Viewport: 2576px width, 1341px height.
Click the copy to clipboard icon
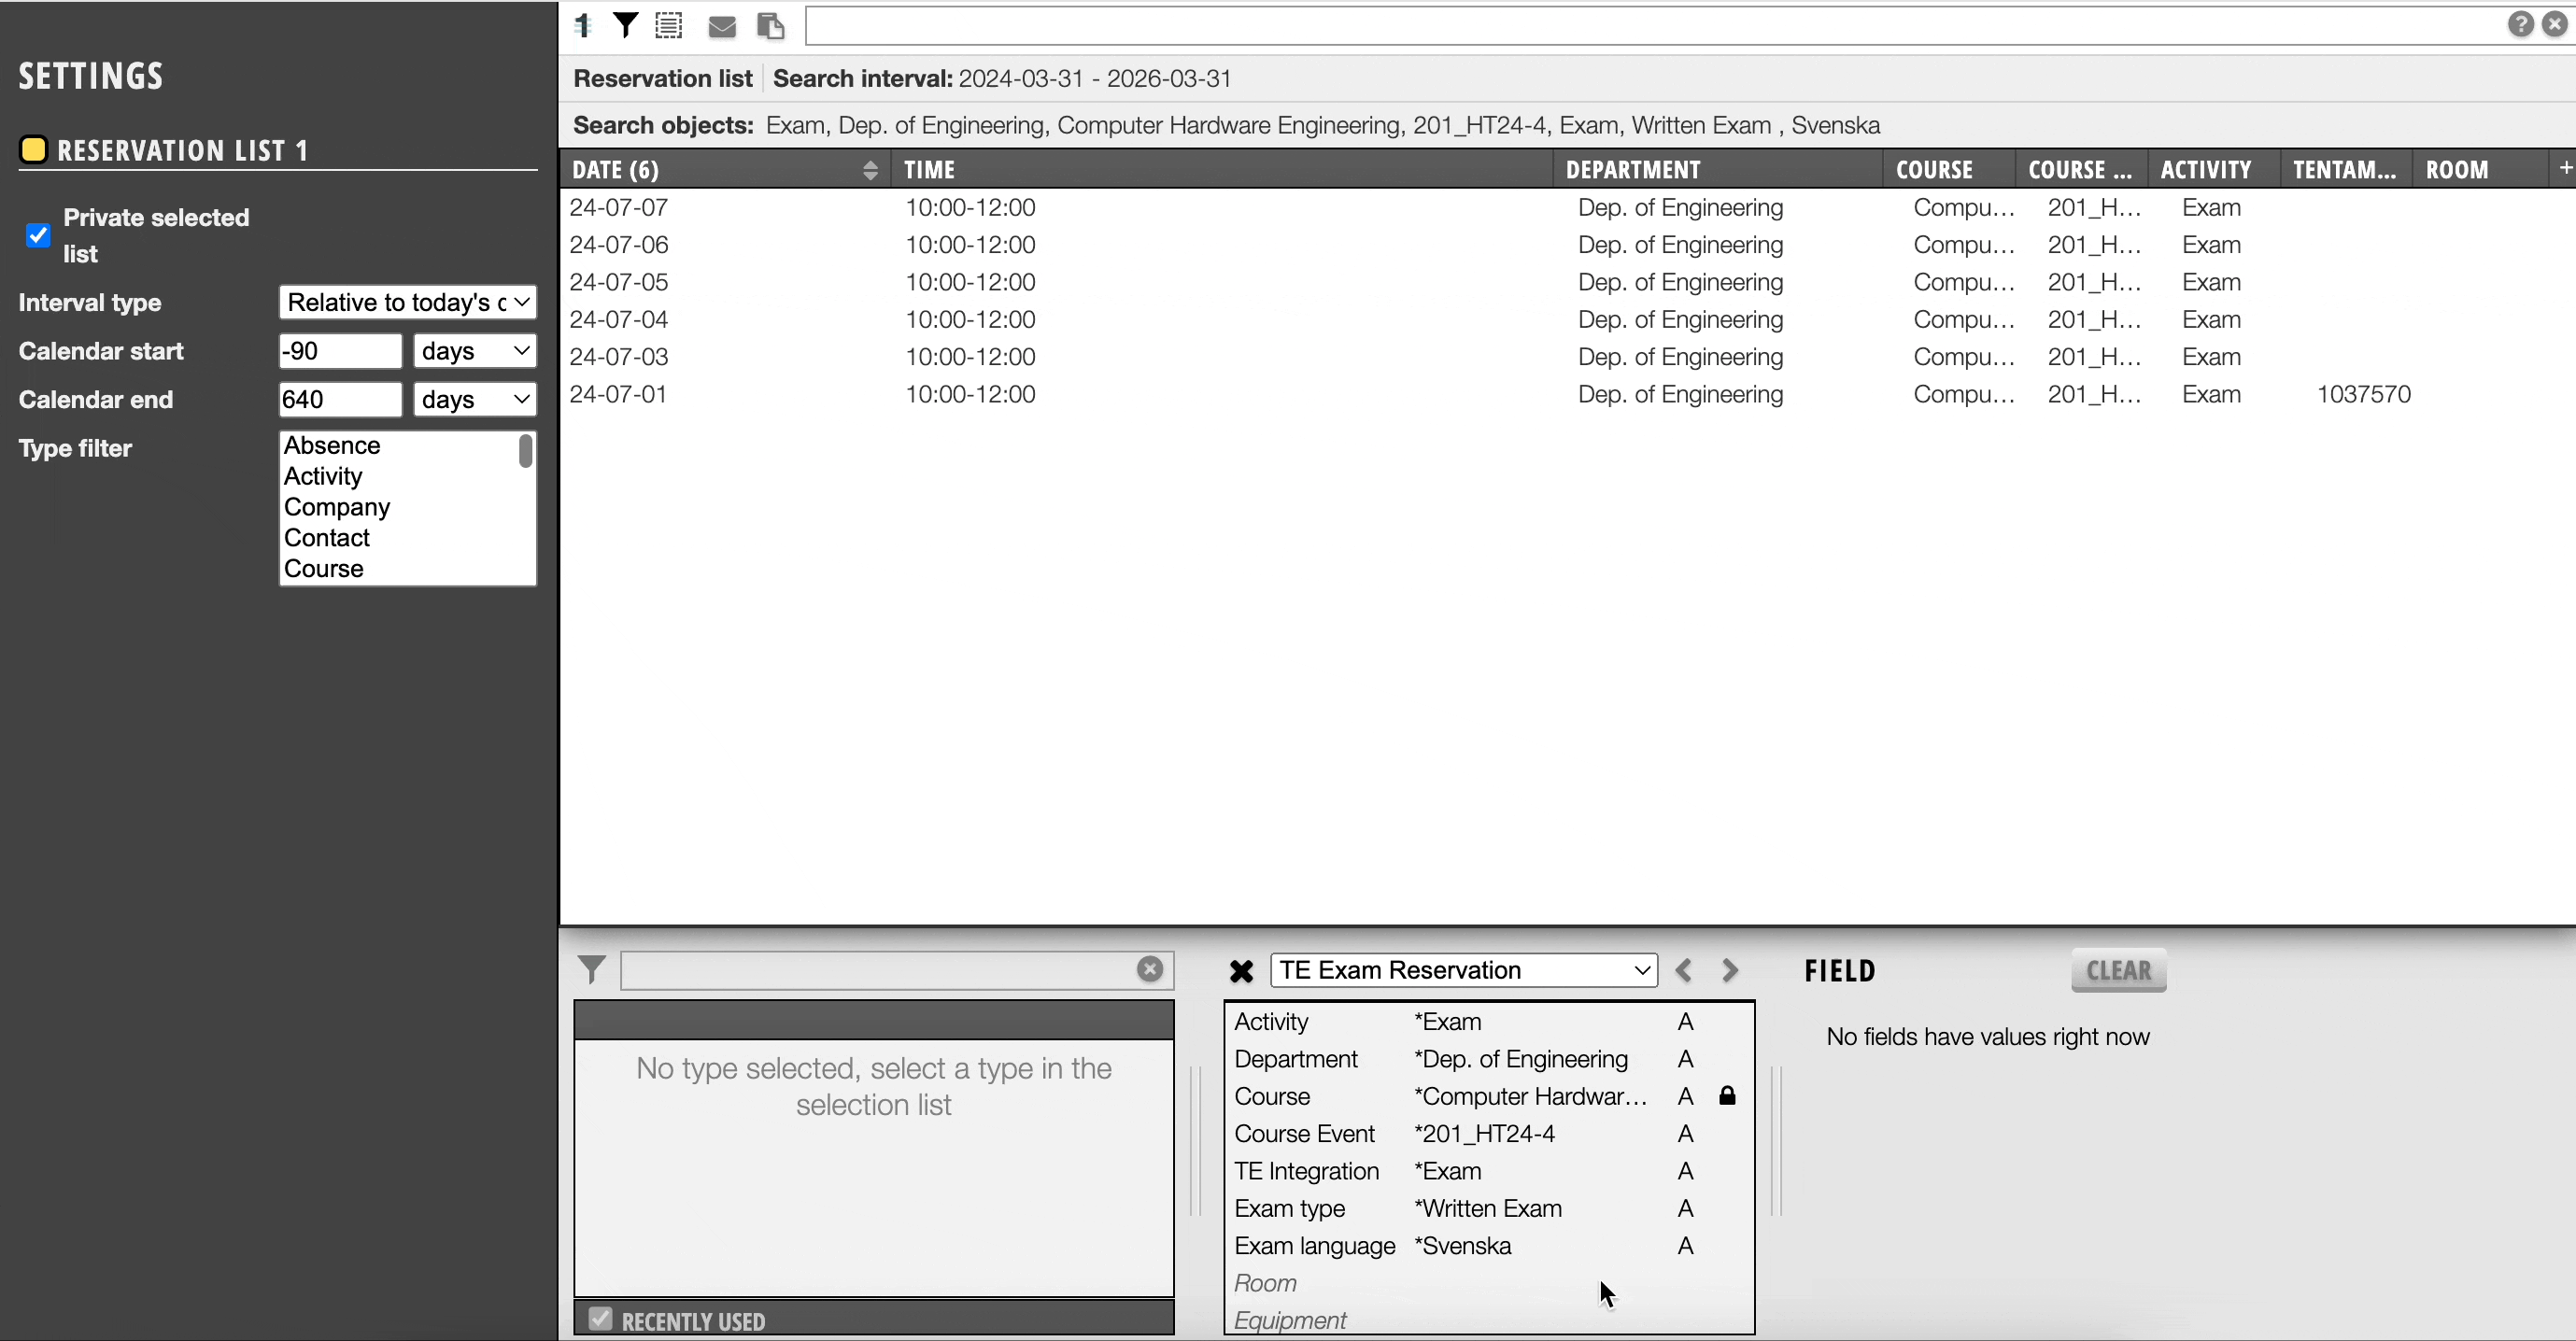coord(770,26)
